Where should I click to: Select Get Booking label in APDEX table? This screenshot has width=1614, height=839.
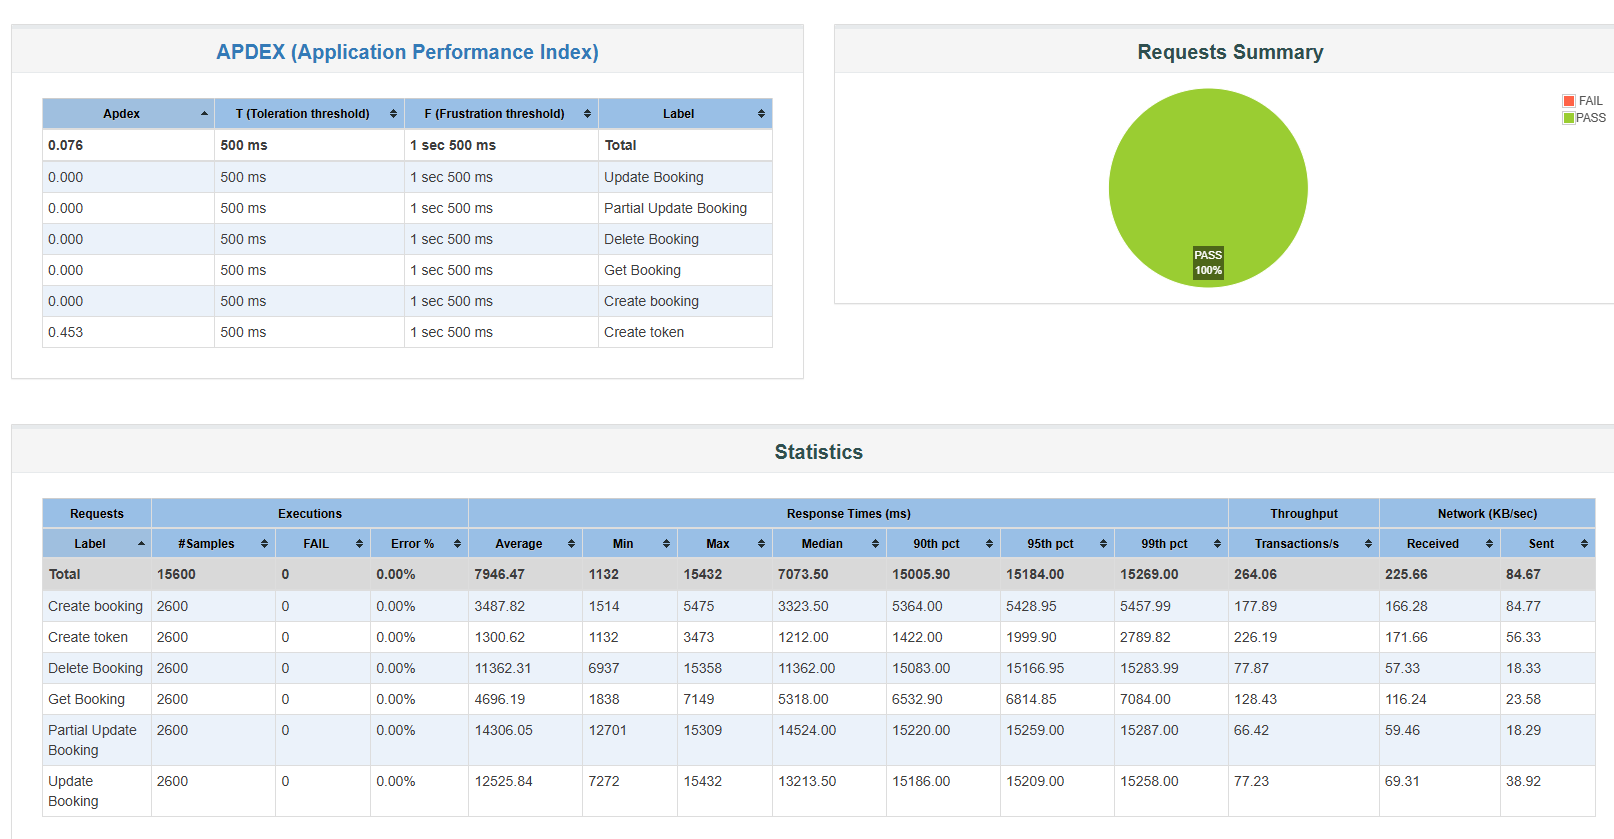tap(642, 270)
